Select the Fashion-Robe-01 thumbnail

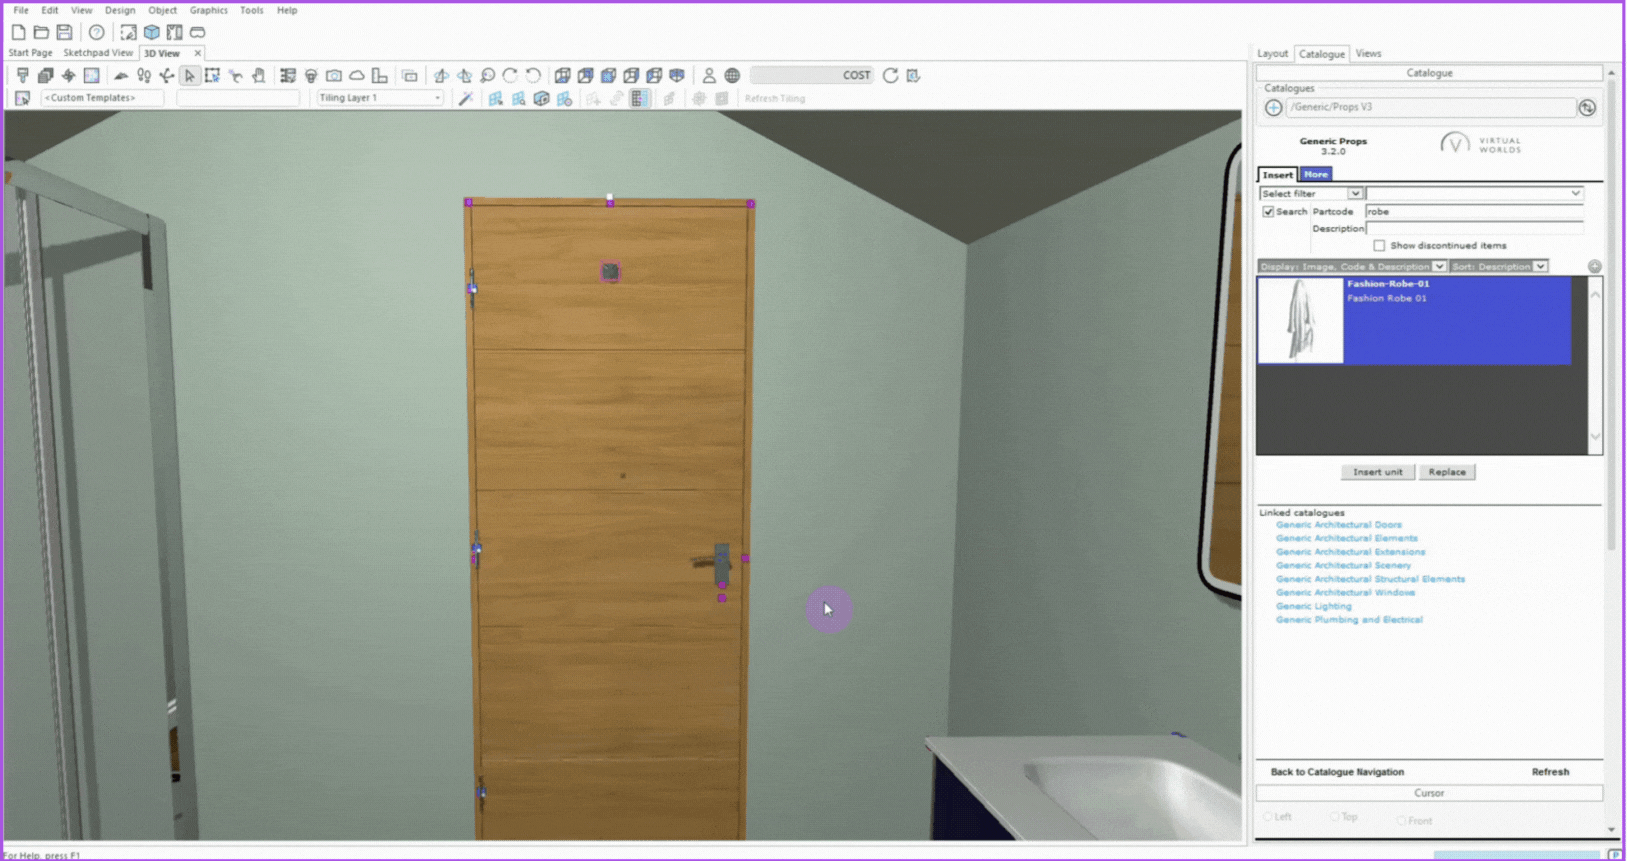tap(1300, 320)
